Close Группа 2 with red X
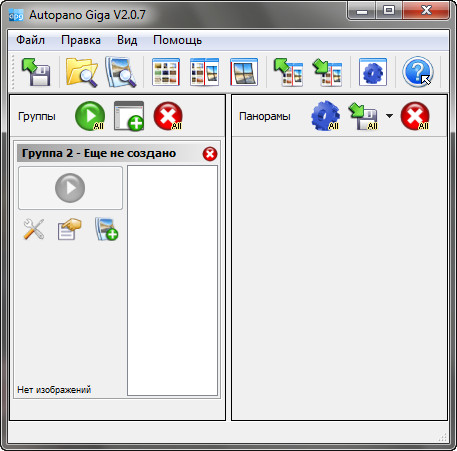The width and height of the screenshot is (457, 451). pos(210,154)
